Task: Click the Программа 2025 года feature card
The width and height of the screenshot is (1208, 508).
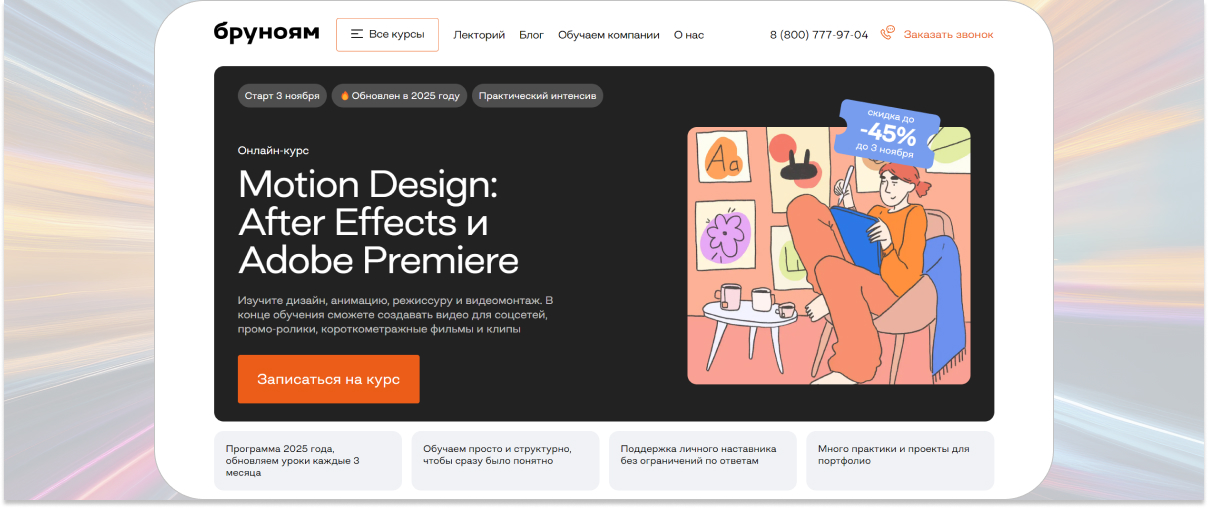Action: [308, 461]
